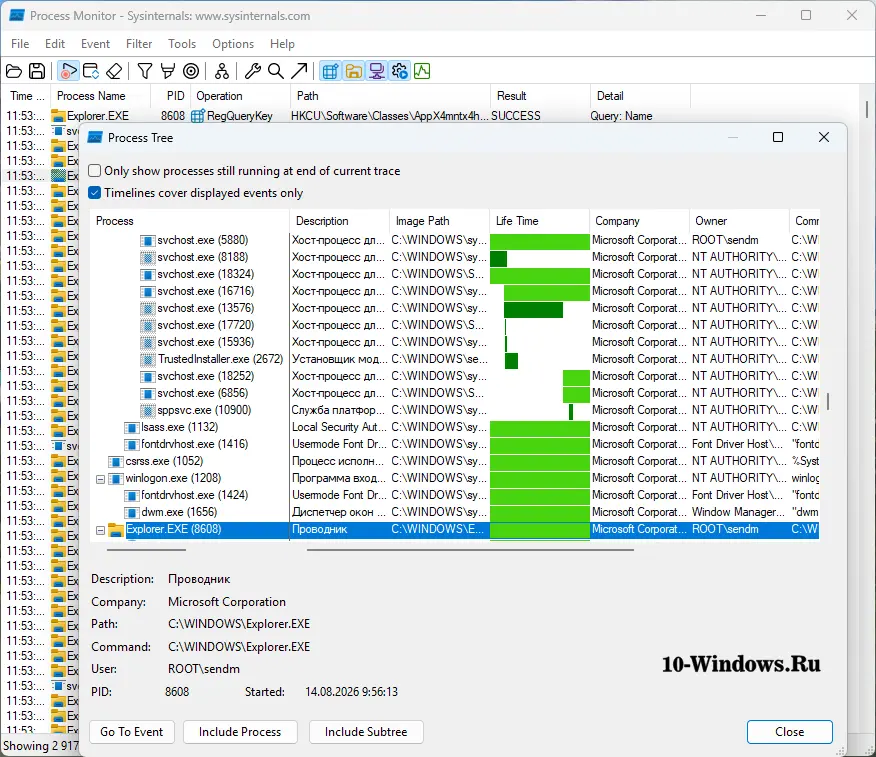Click the Explorer.EXE folder icon in tree
The image size is (876, 757).
[x=116, y=530]
